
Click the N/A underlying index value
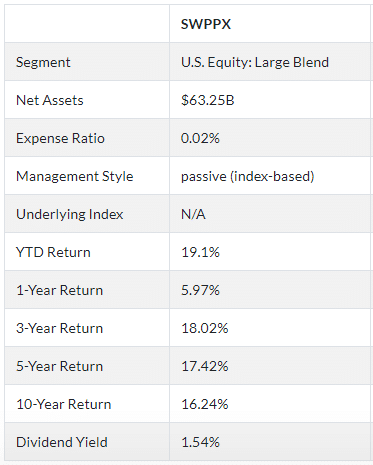point(193,214)
